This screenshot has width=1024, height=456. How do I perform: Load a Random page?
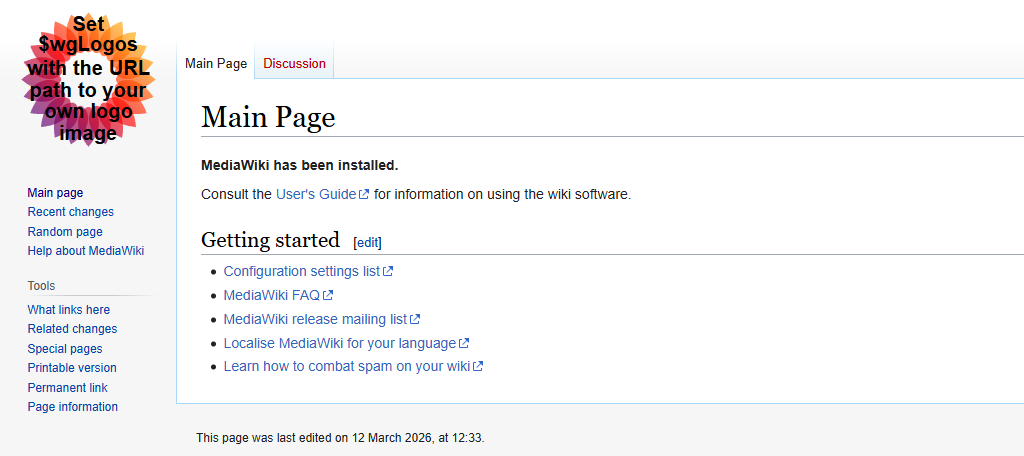pos(65,231)
